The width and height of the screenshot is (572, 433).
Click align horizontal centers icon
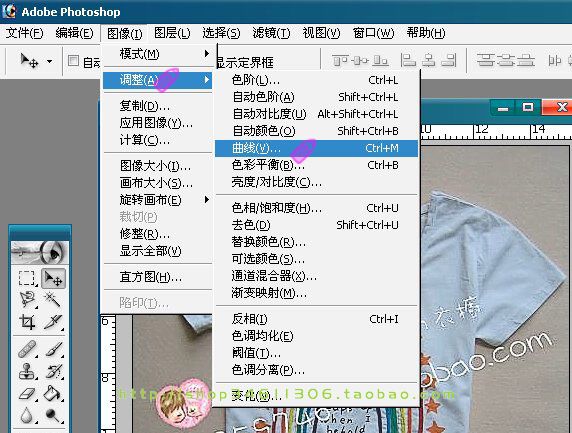click(x=428, y=60)
